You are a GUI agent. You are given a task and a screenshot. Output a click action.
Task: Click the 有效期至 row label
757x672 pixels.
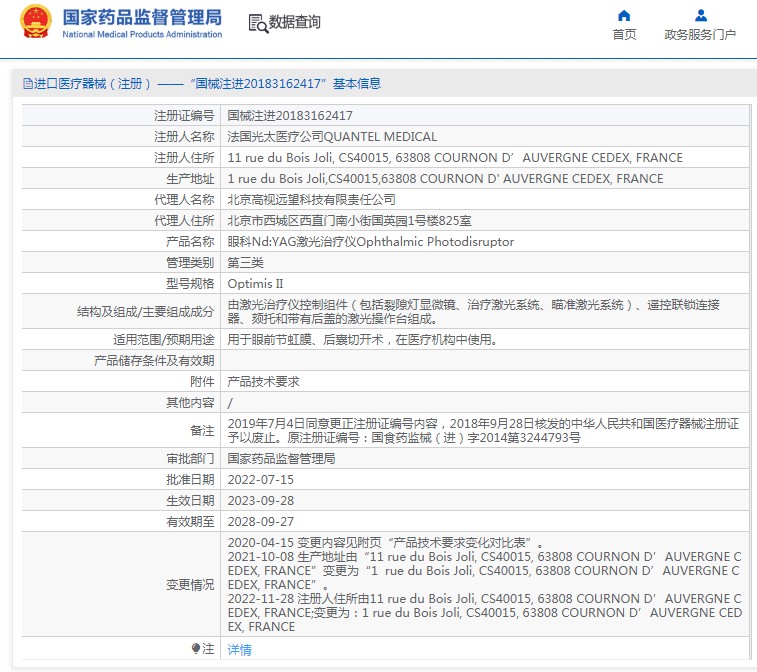tap(190, 522)
